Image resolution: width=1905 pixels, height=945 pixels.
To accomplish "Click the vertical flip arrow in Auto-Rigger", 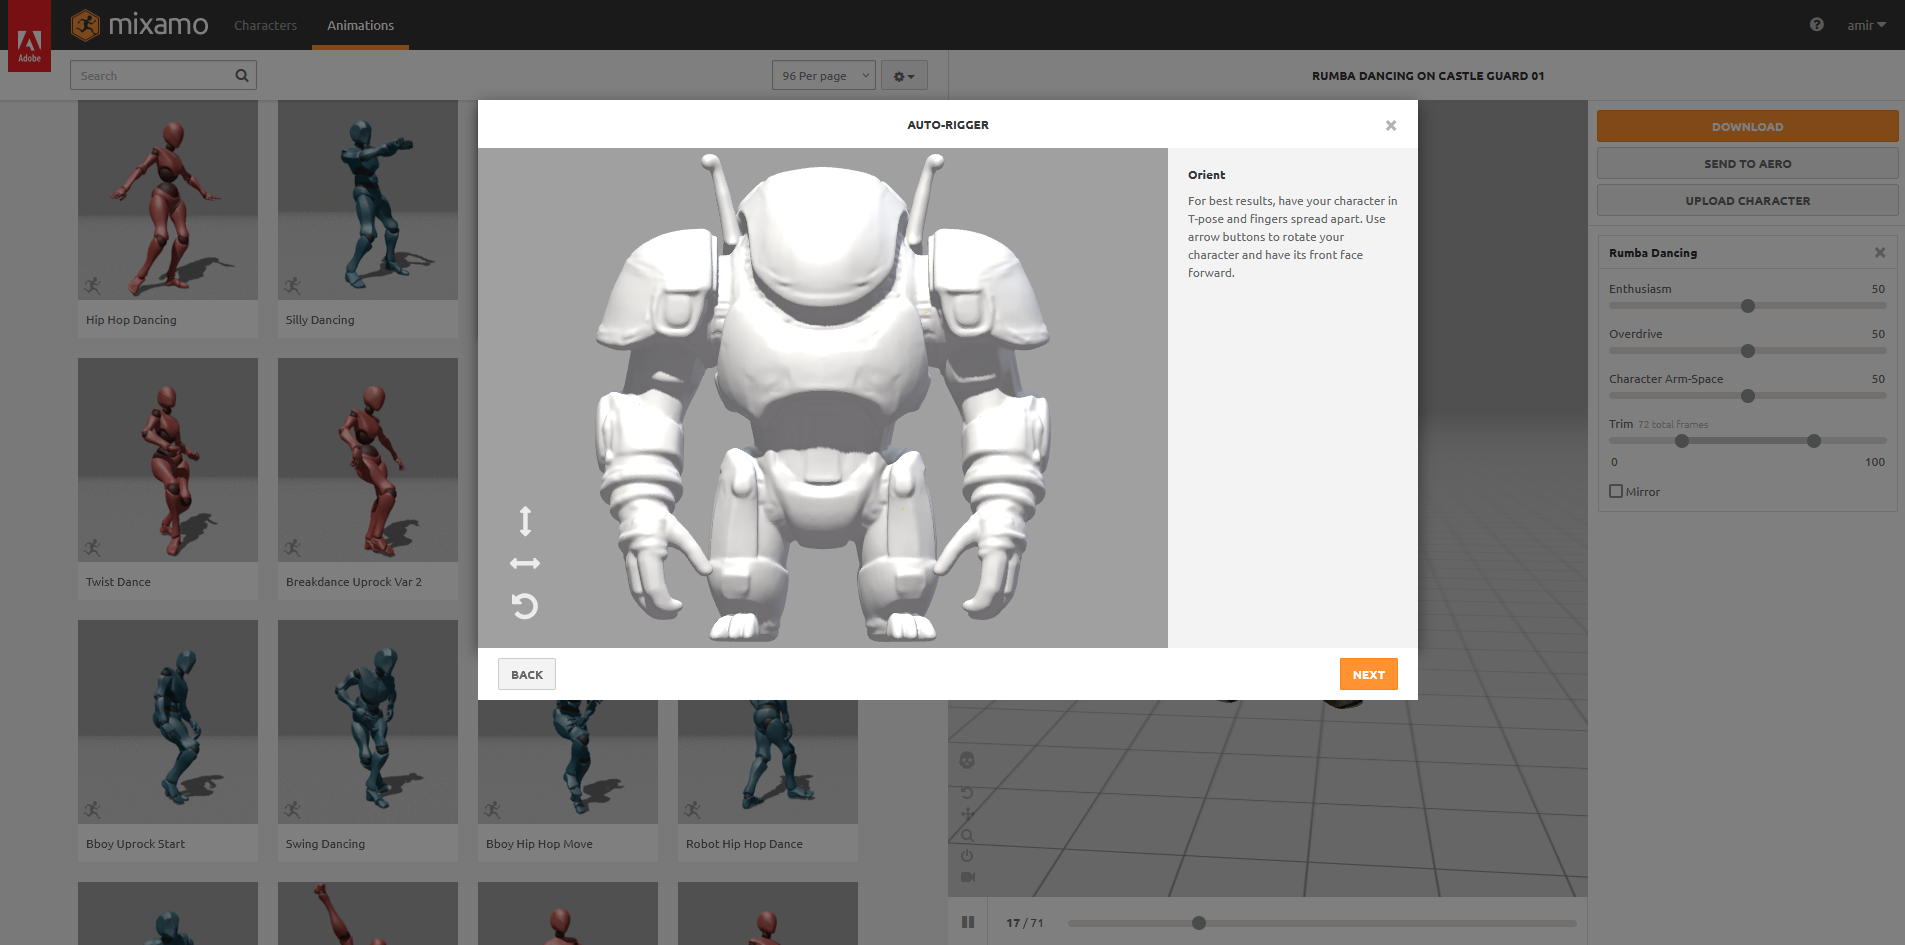I will (525, 521).
